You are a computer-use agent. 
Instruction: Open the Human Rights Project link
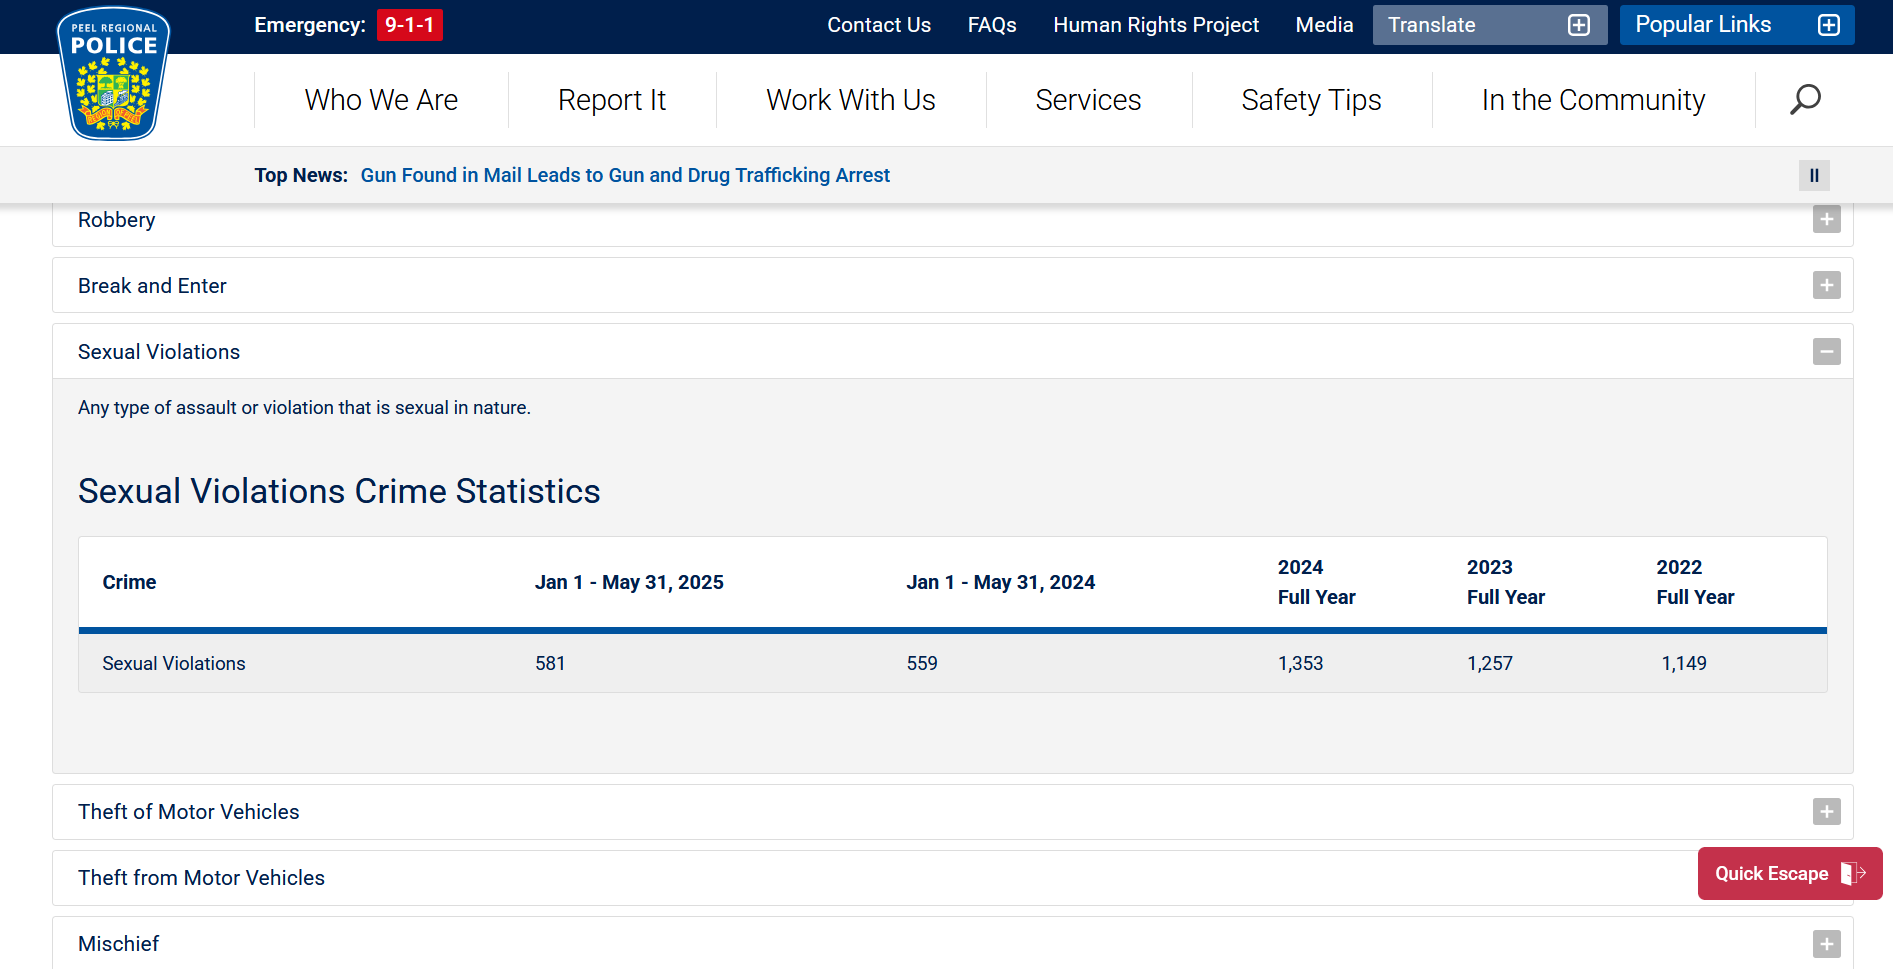[1156, 25]
